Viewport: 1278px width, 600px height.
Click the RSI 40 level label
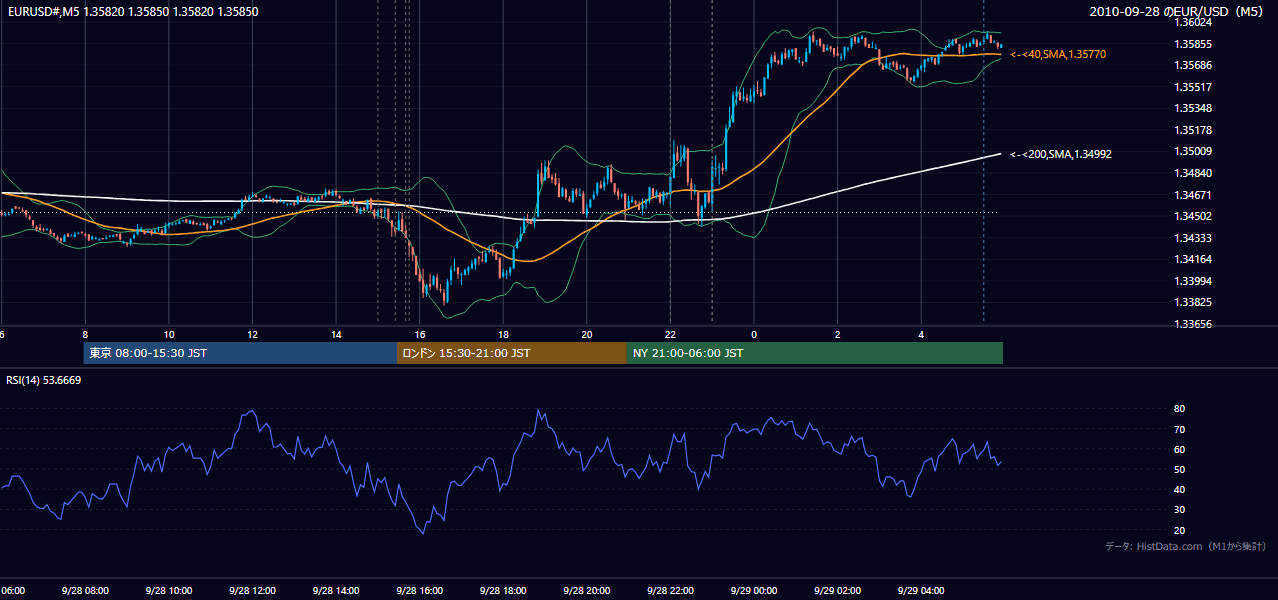tap(1179, 489)
